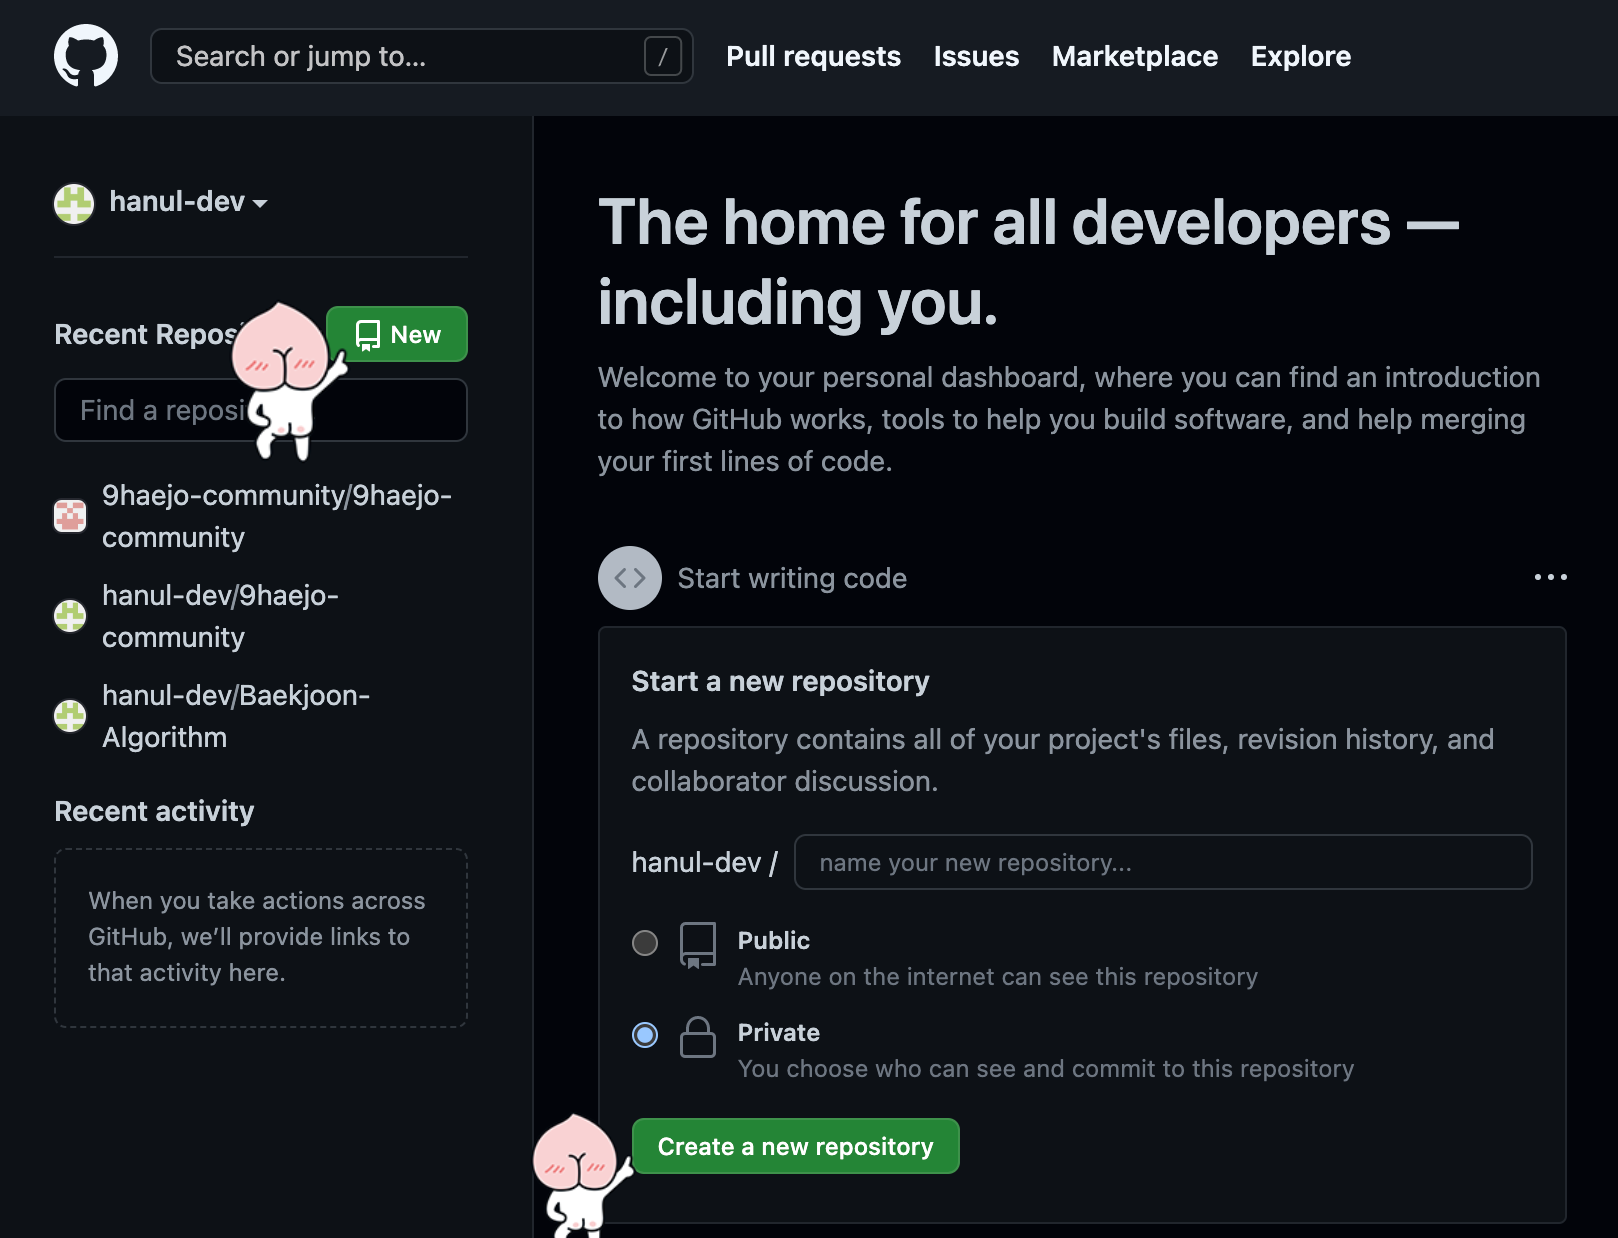Click the 'hanul-dev /' owner prefix label
1618x1238 pixels.
[704, 862]
